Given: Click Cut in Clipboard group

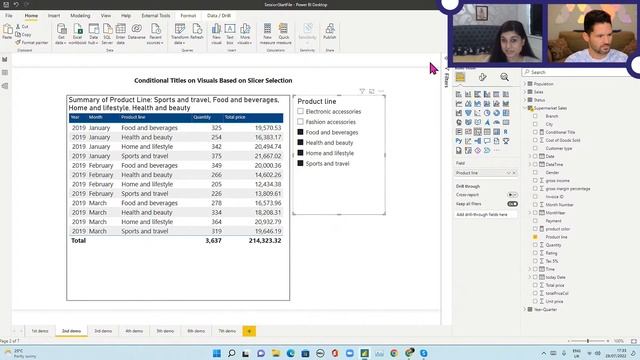Looking at the screenshot, I should click(22, 27).
